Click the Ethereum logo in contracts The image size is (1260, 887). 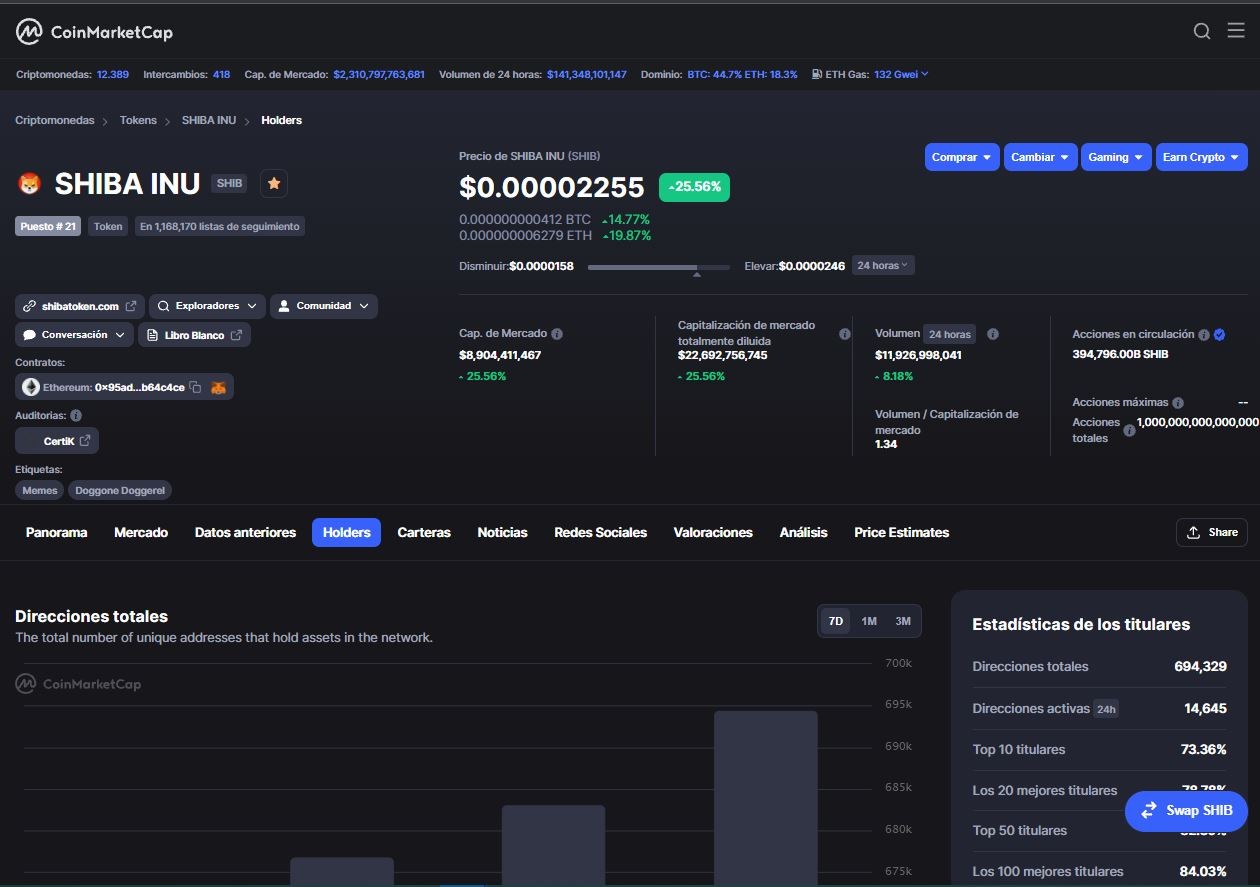[x=31, y=387]
